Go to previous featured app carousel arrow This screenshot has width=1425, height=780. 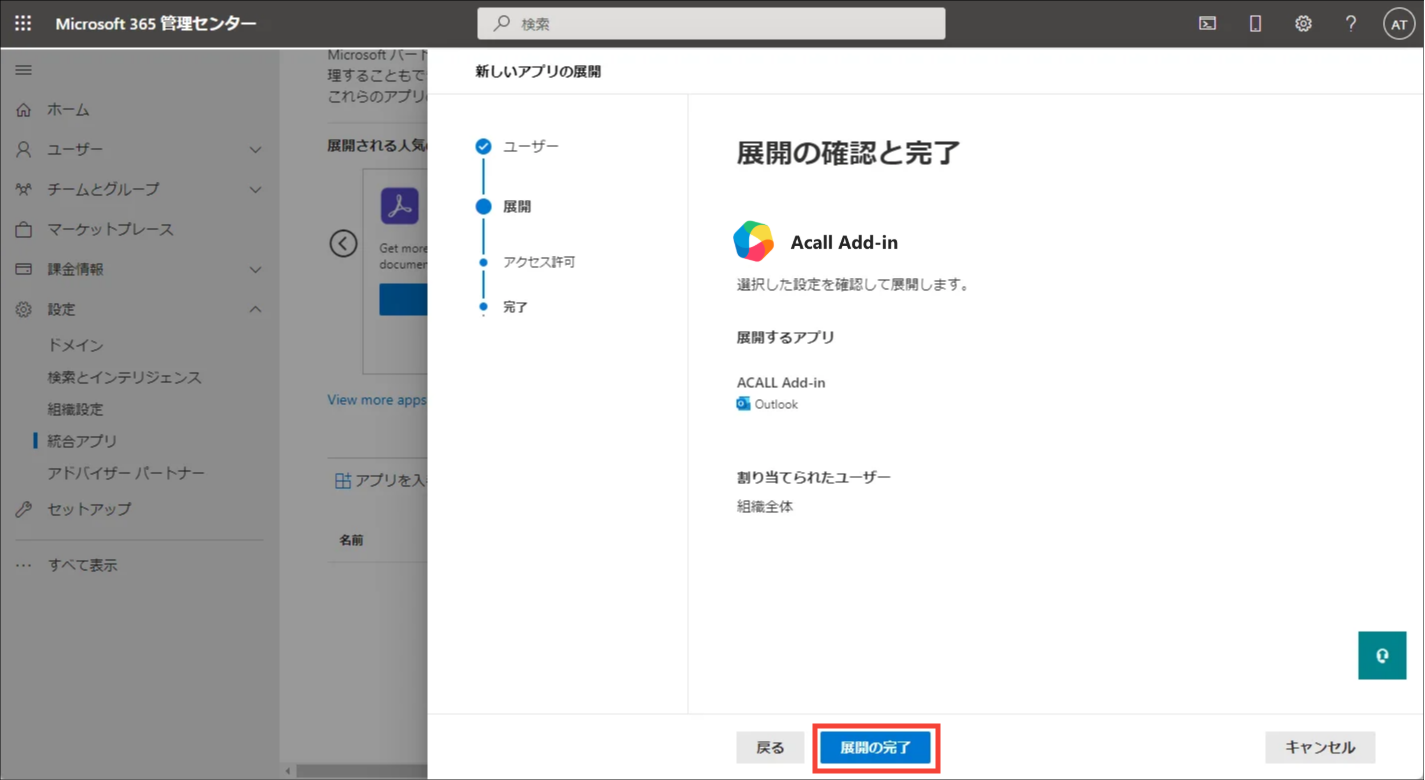click(343, 243)
